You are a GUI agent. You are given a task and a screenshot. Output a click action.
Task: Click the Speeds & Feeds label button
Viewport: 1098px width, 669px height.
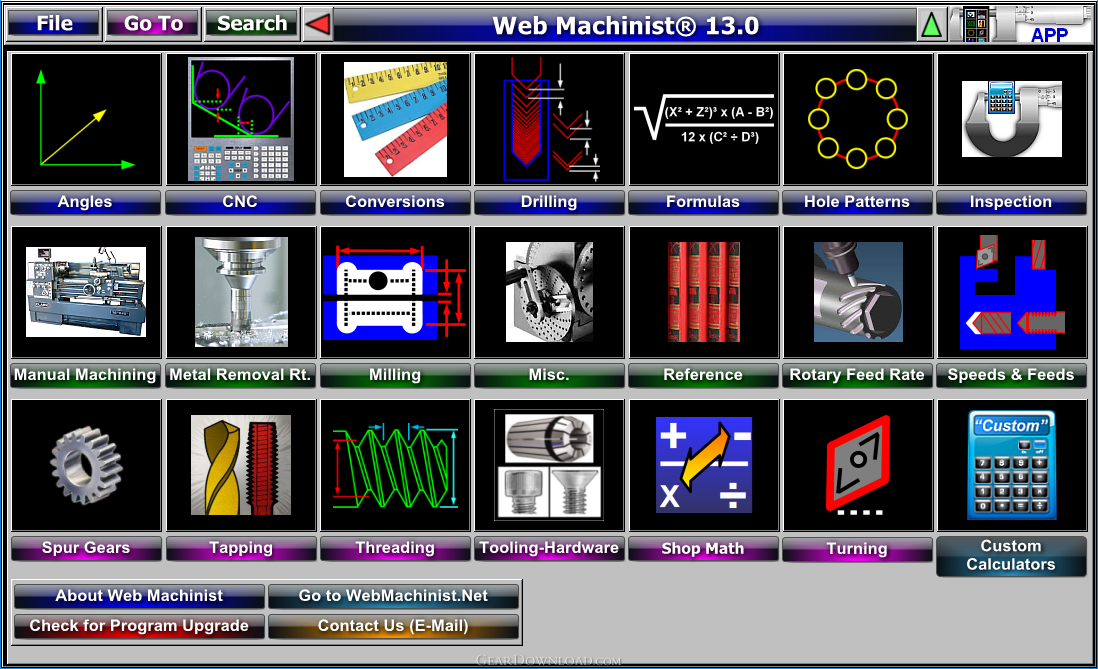tap(1011, 375)
